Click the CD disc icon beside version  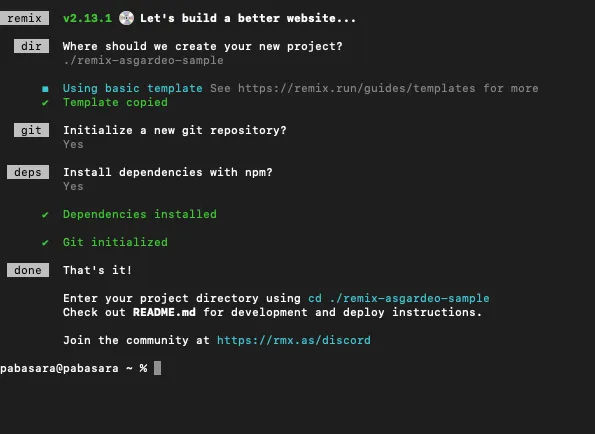pyautogui.click(x=126, y=18)
